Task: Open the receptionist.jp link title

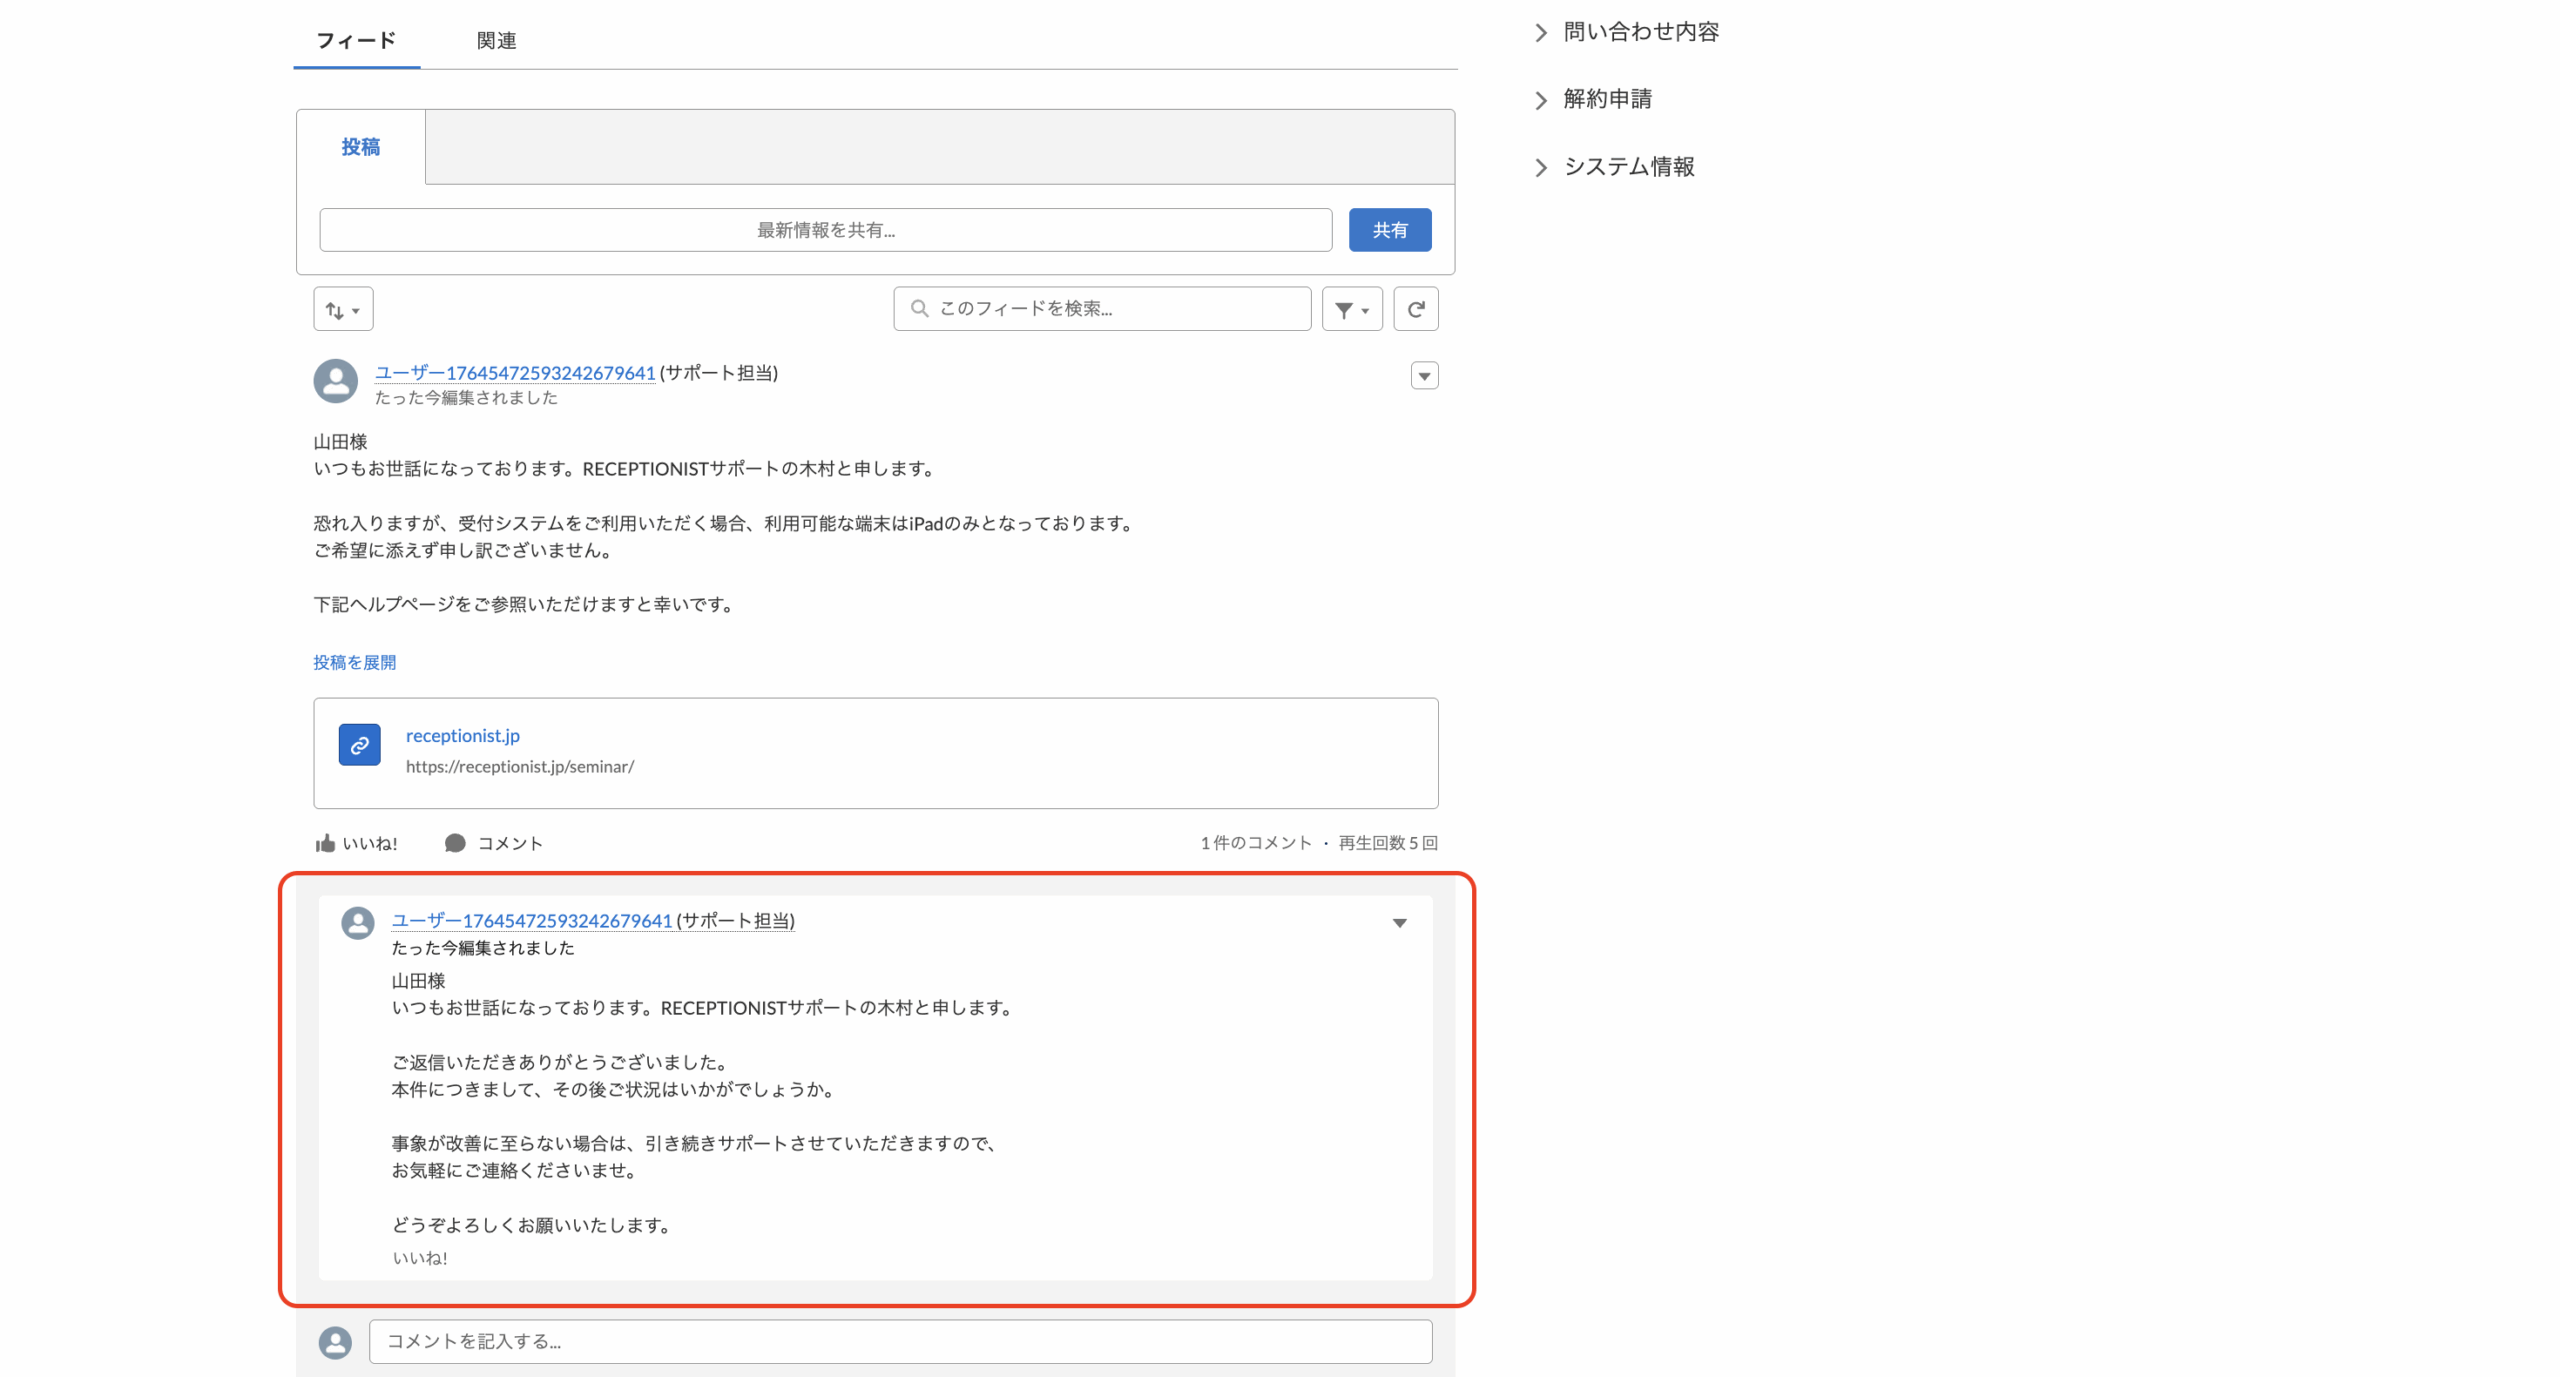Action: (463, 735)
